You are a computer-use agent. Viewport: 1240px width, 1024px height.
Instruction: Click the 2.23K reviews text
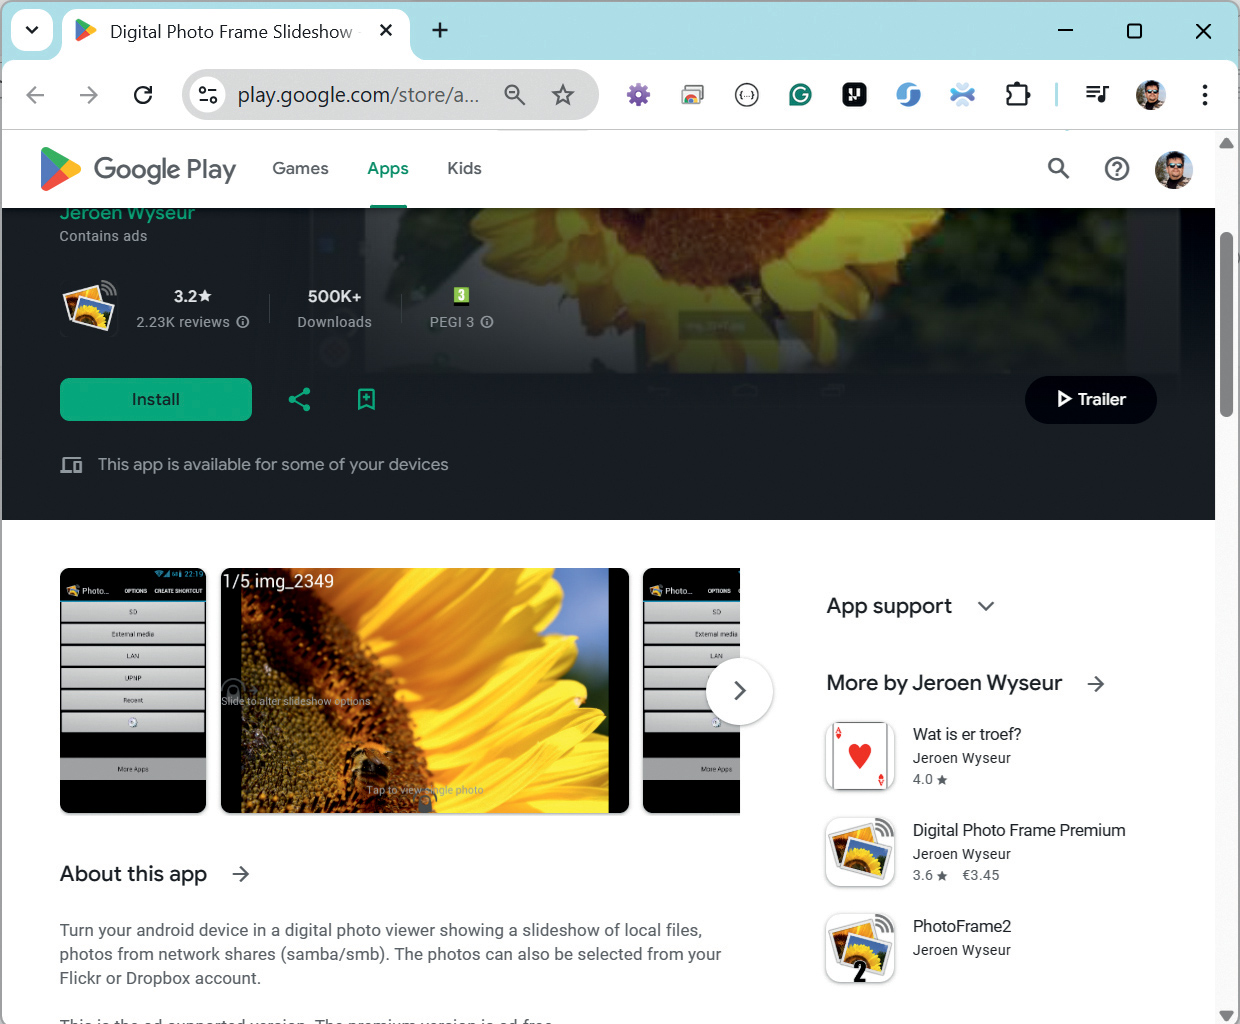[x=183, y=322]
